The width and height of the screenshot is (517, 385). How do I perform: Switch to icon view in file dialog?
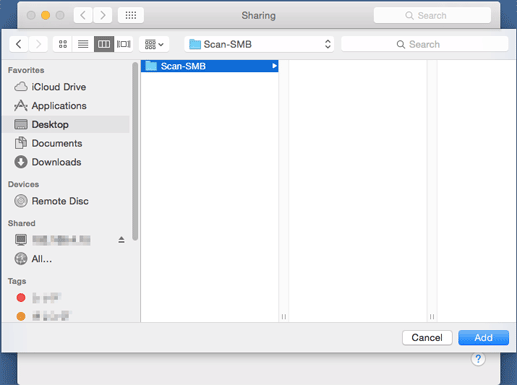pyautogui.click(x=63, y=44)
